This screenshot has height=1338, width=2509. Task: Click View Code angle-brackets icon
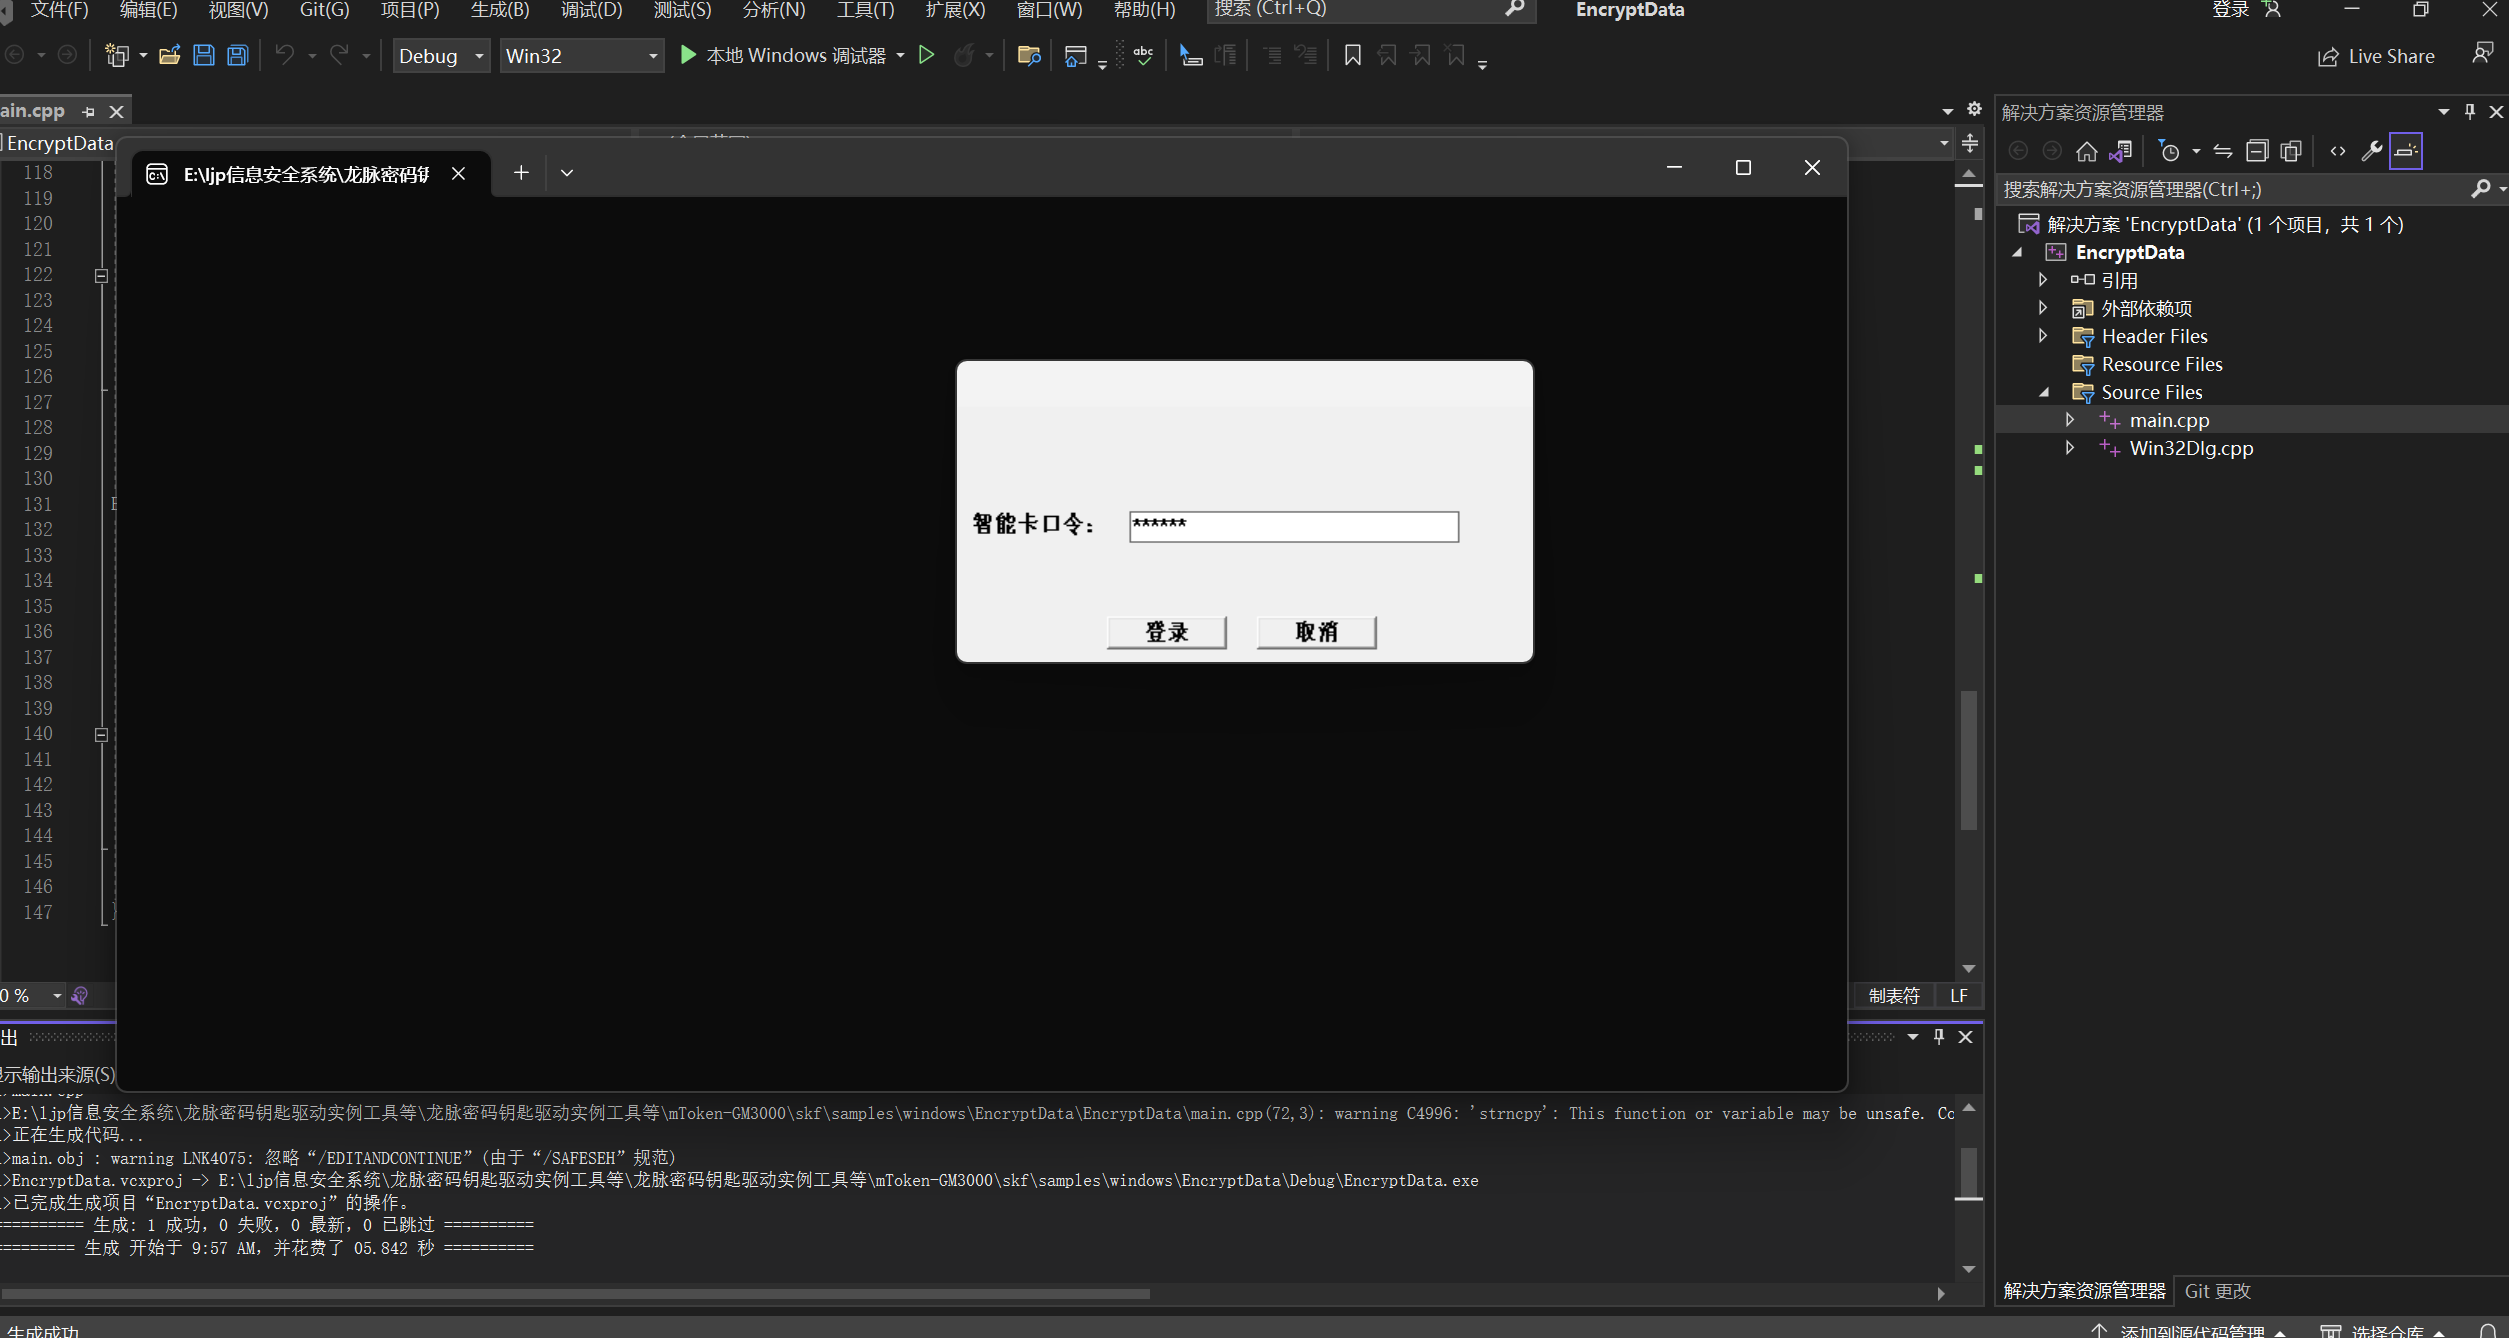tap(2338, 152)
